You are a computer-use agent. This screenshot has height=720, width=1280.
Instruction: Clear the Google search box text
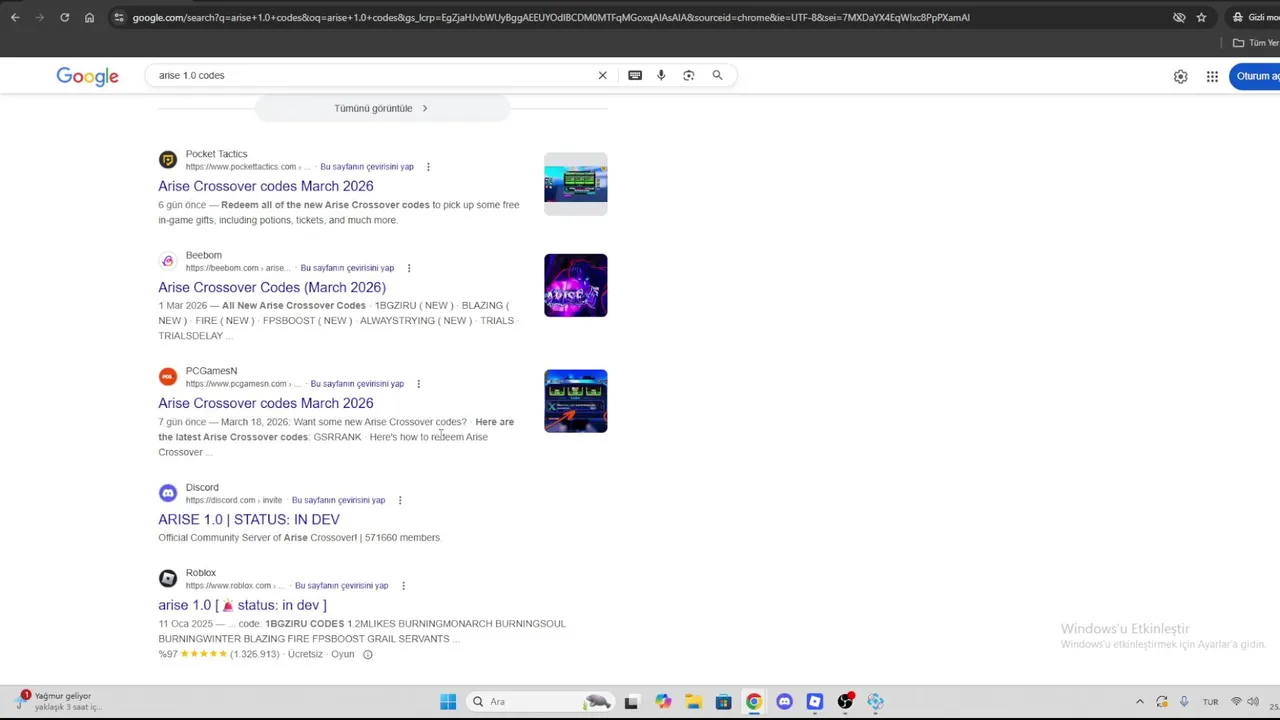(x=602, y=75)
